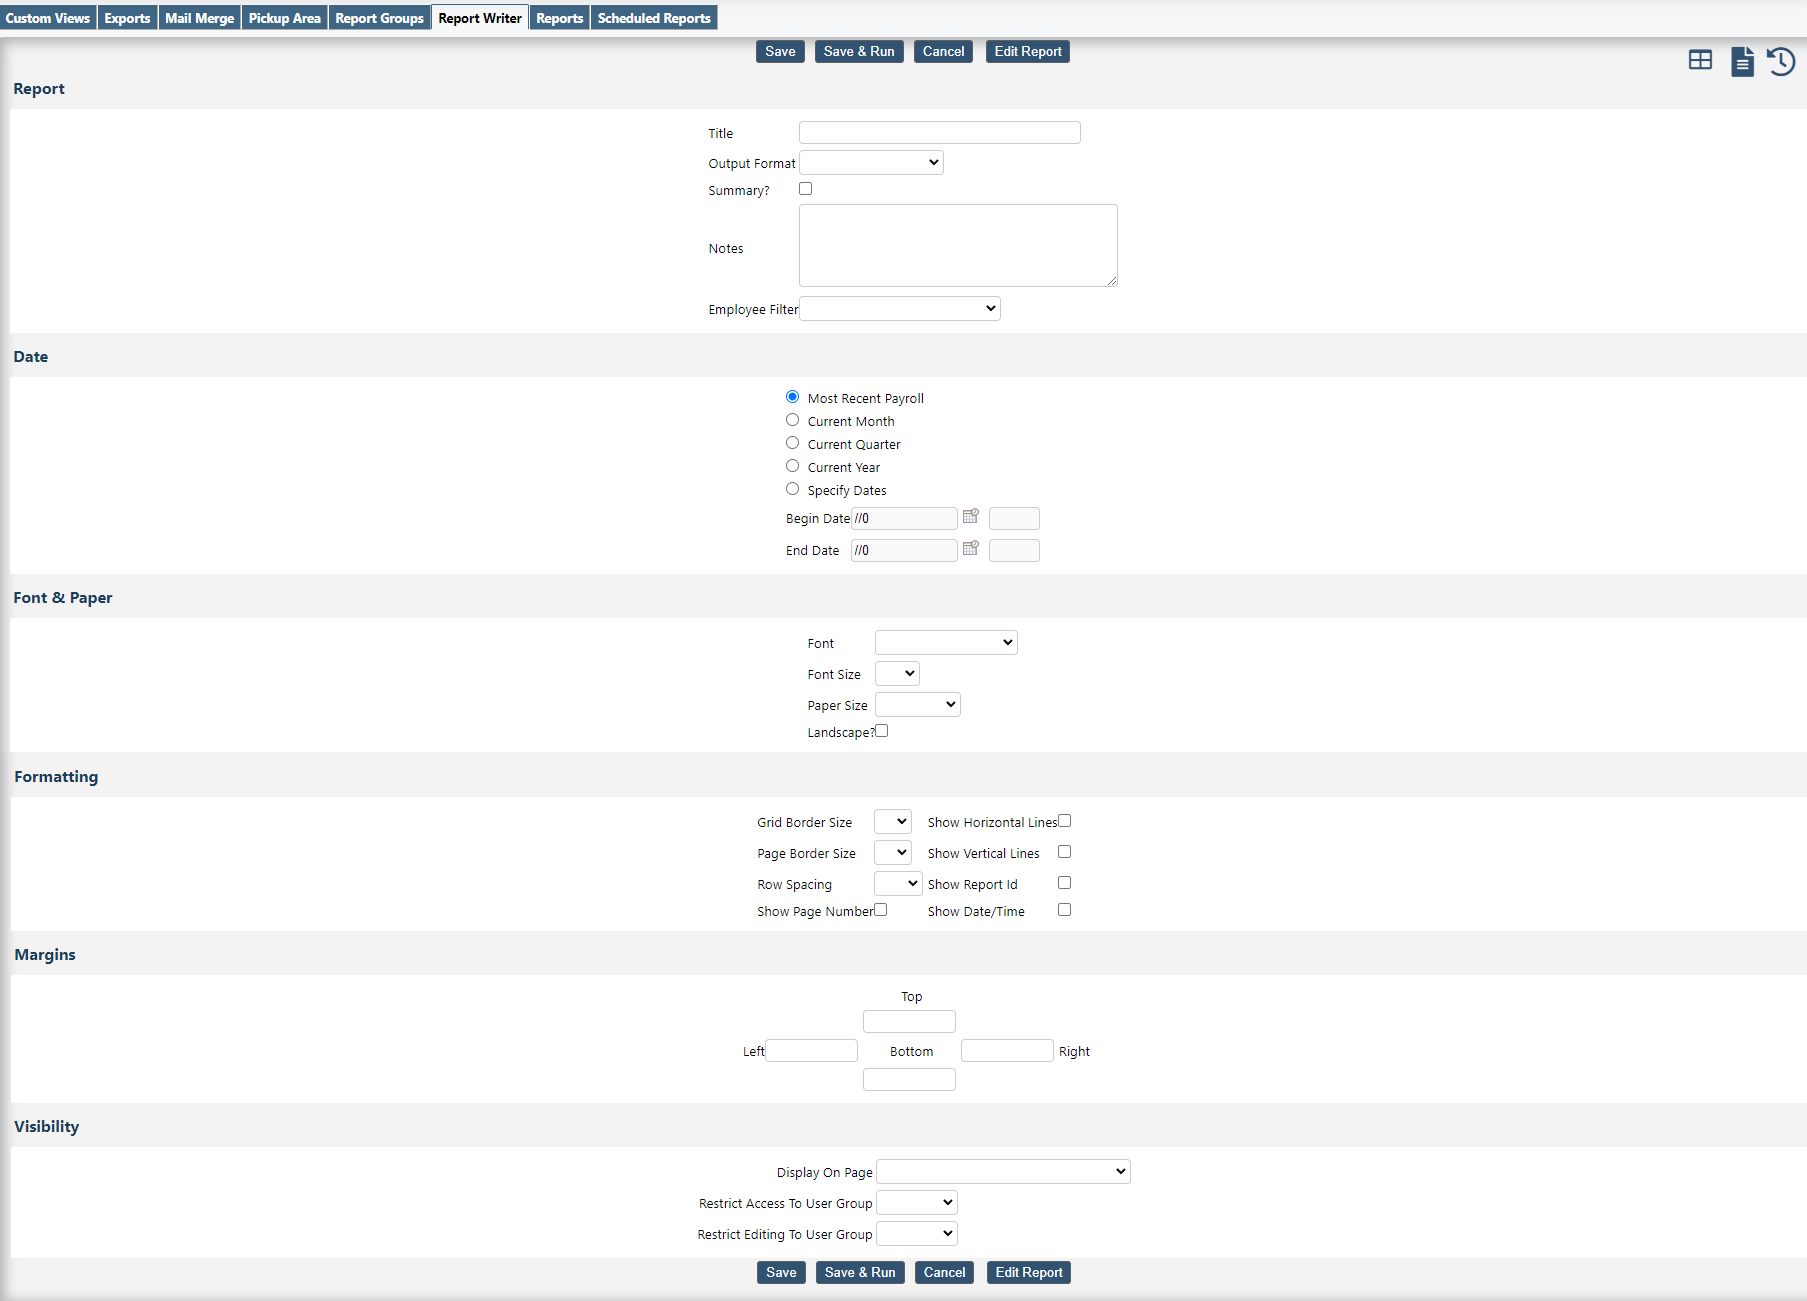This screenshot has width=1807, height=1301.
Task: Open the Row Spacing dropdown
Action: (898, 884)
